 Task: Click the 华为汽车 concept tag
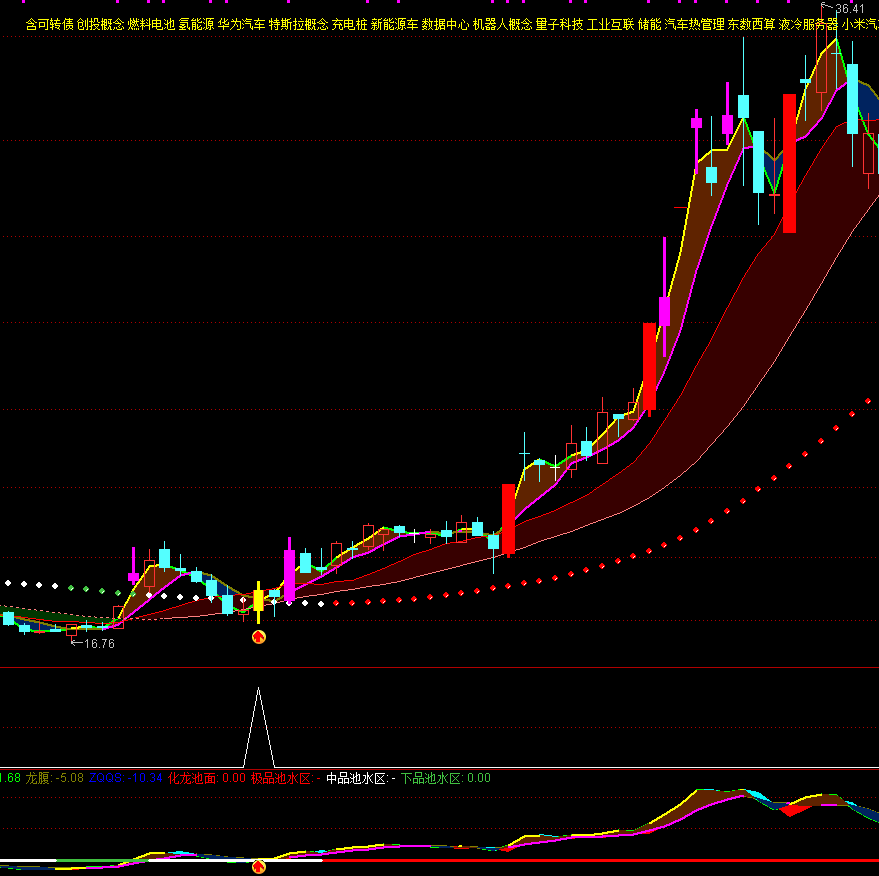pos(241,24)
